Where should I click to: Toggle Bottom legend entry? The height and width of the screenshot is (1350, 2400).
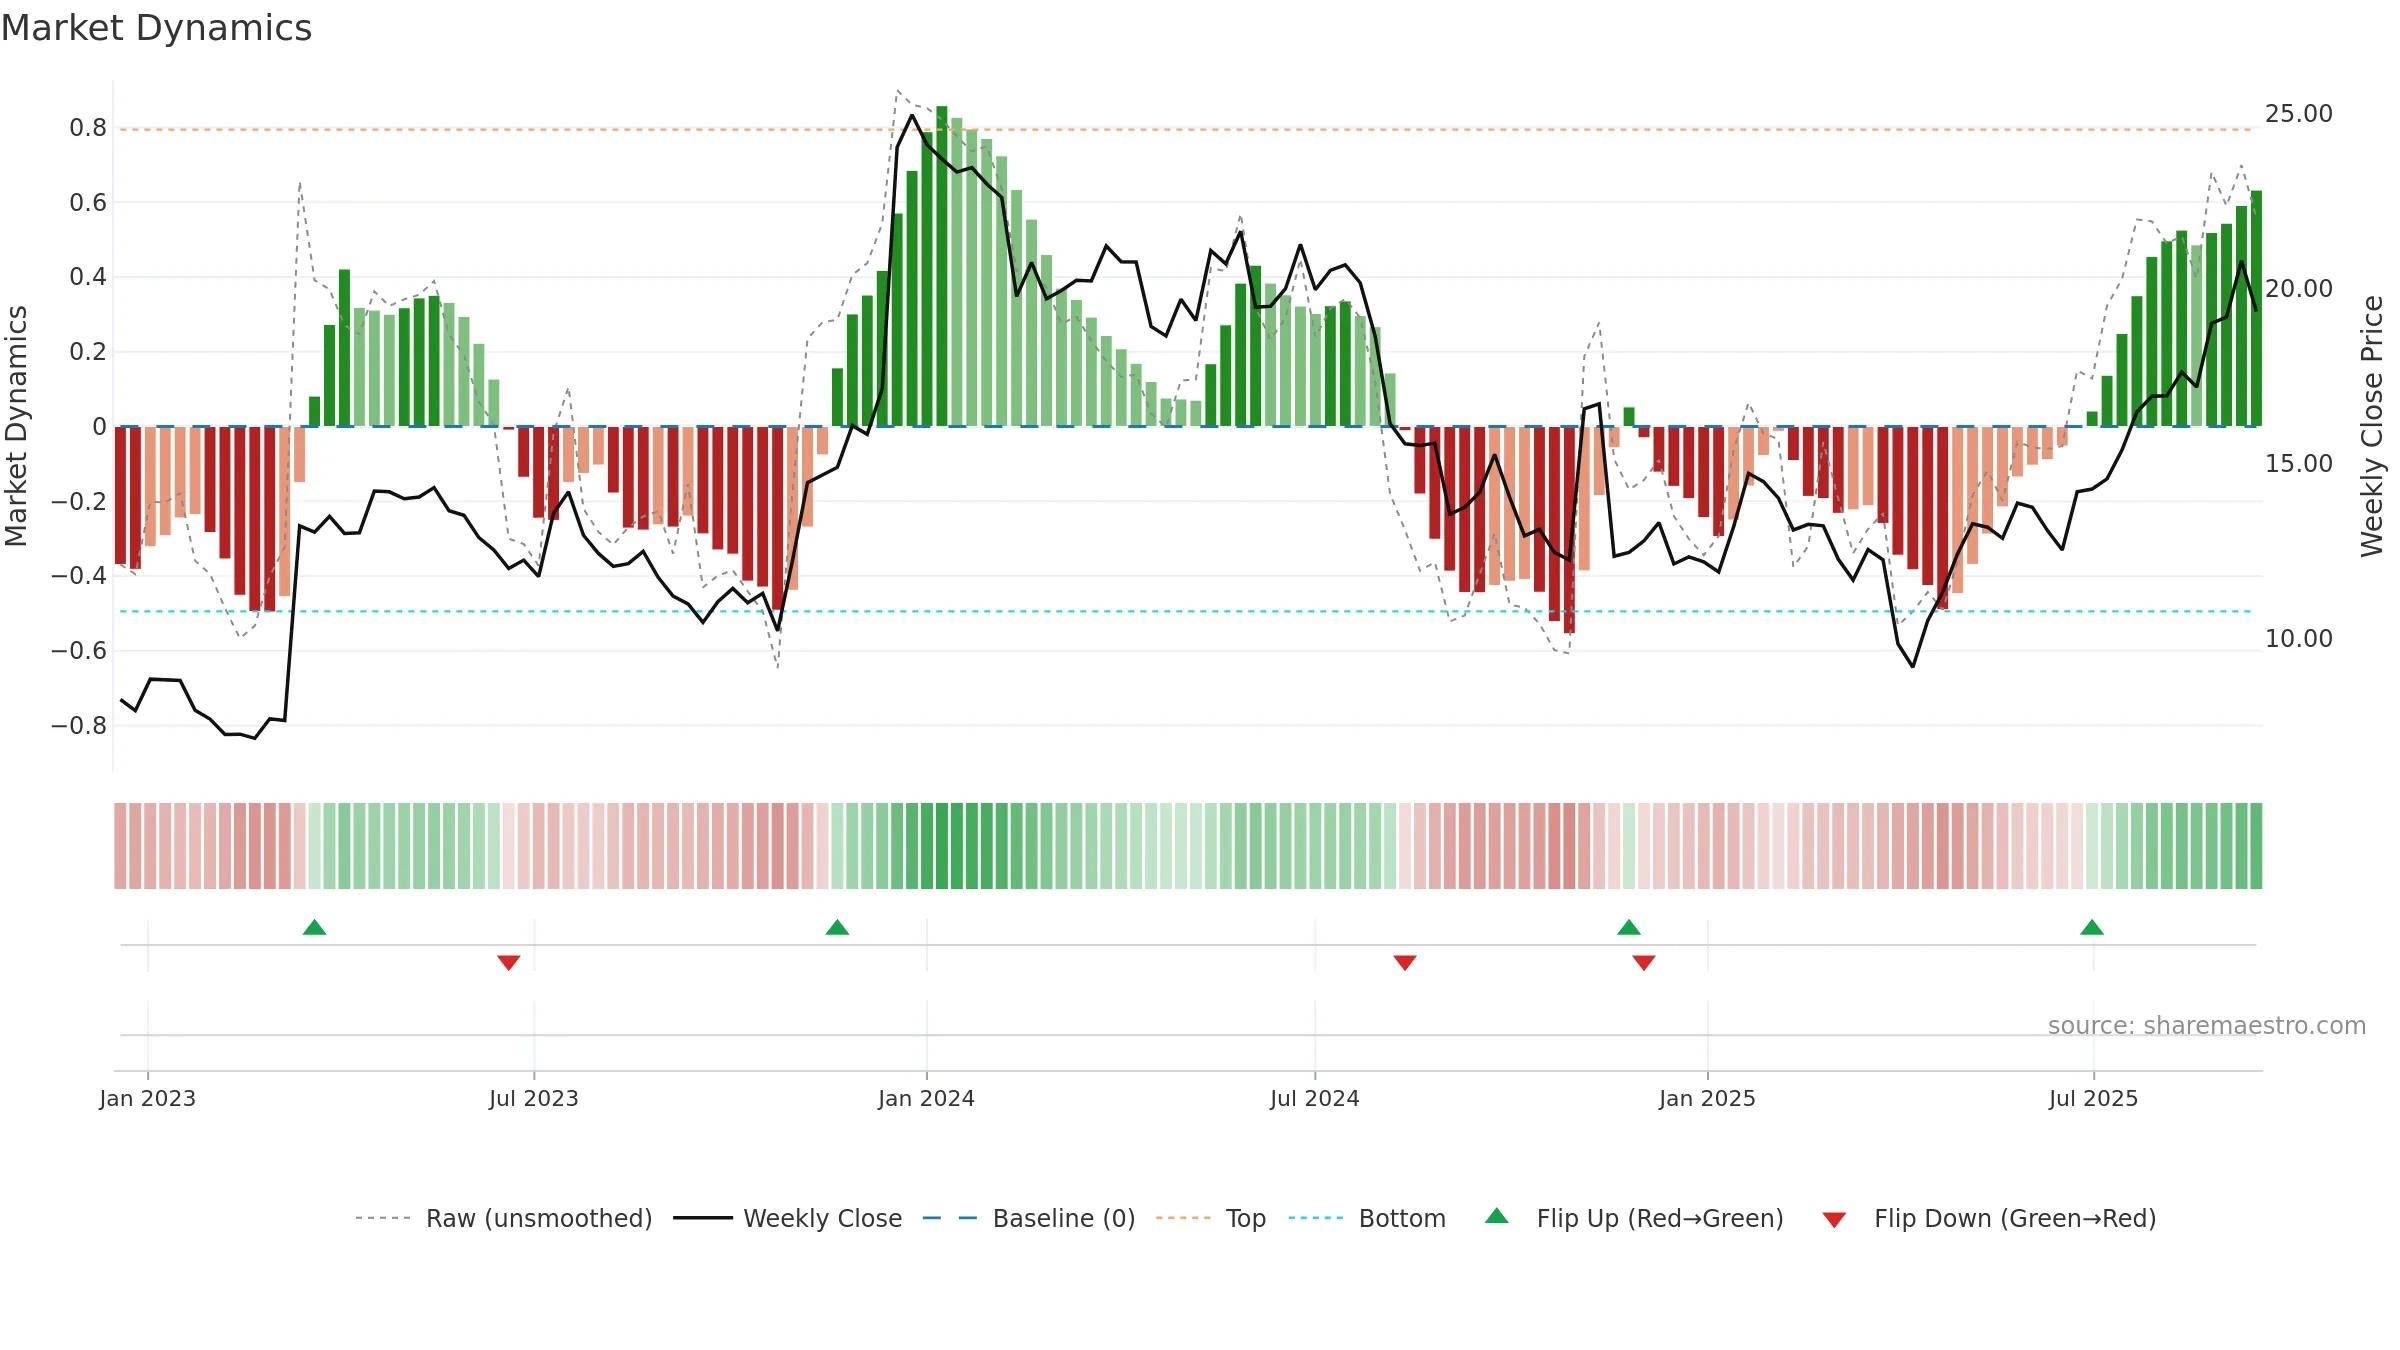pyautogui.click(x=1367, y=1218)
